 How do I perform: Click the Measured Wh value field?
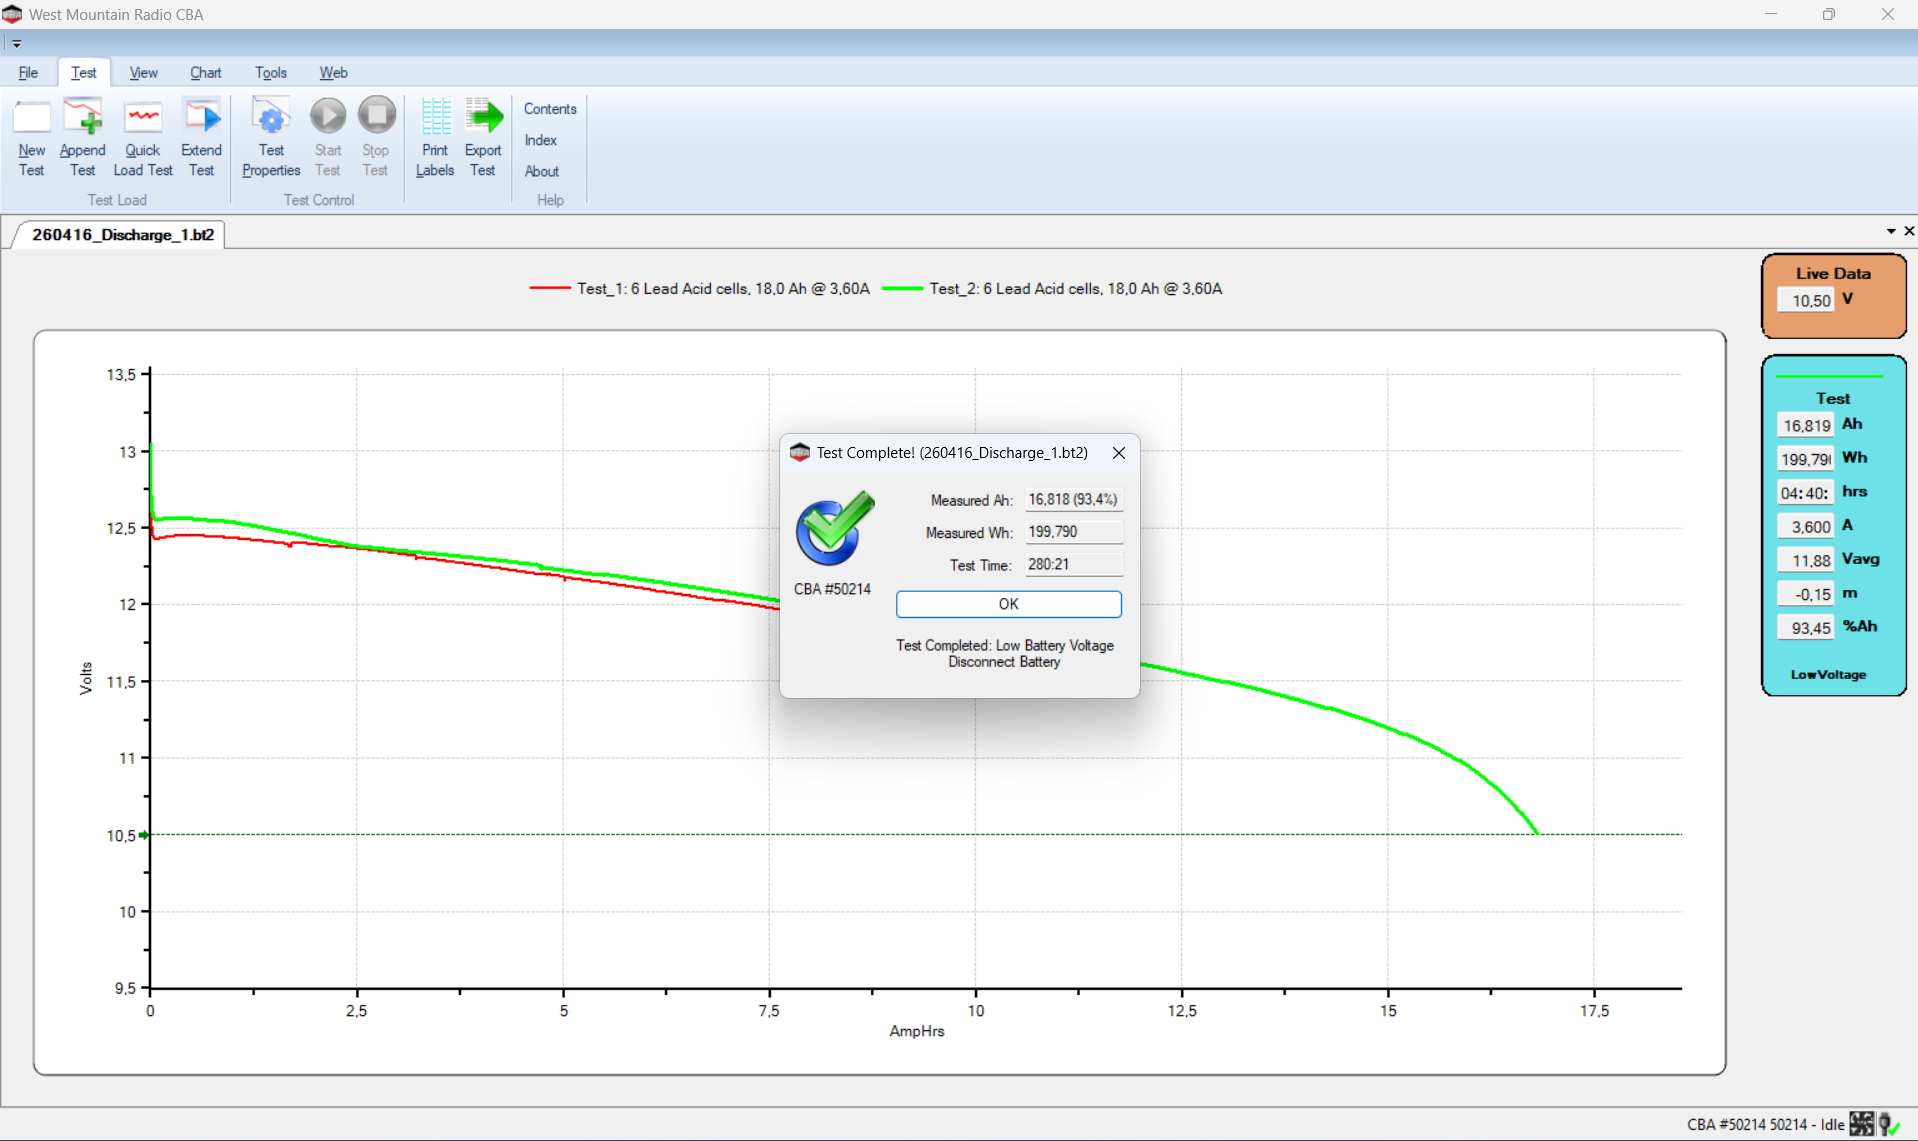pyautogui.click(x=1073, y=532)
